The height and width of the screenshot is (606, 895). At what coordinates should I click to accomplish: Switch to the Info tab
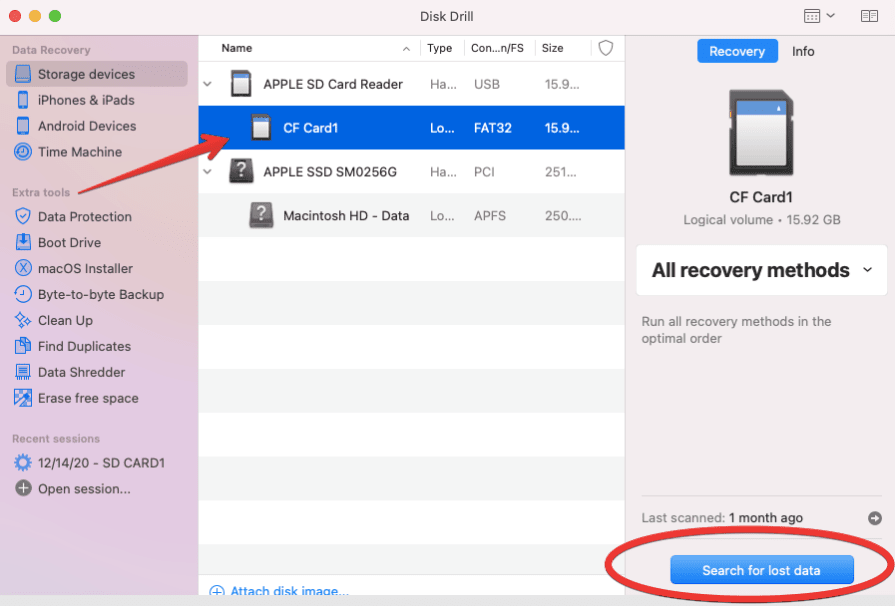click(x=803, y=51)
